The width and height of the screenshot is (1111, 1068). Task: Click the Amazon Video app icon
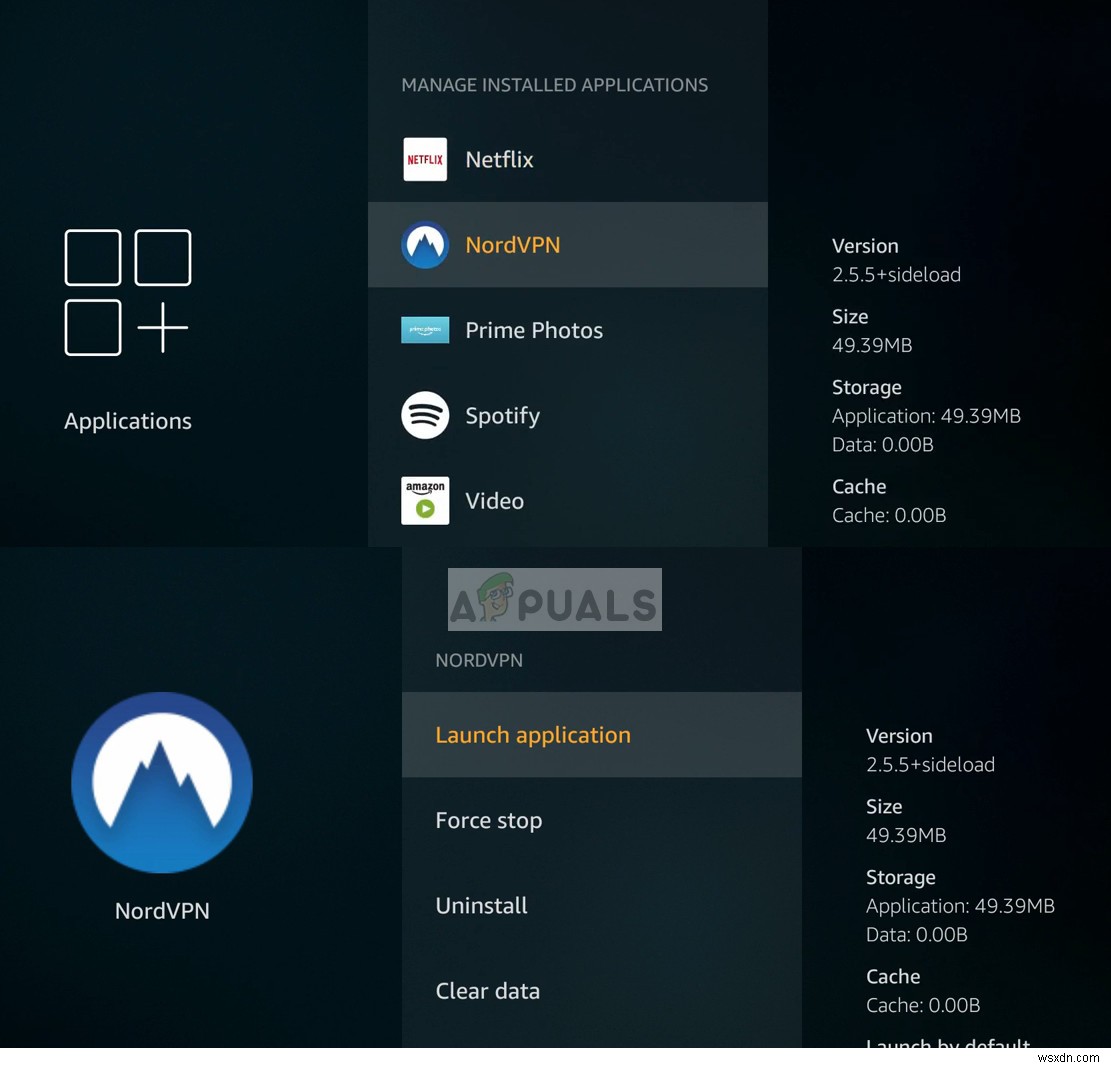coord(425,500)
